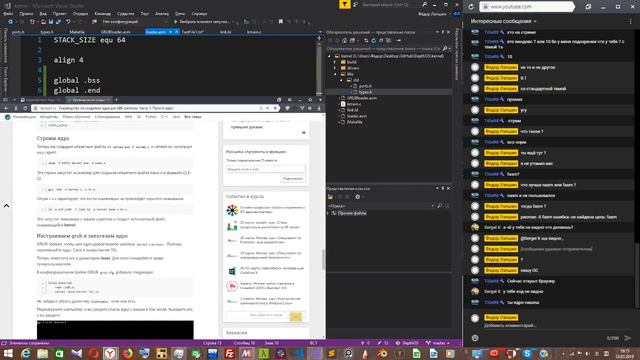The height and width of the screenshot is (360, 640).
Task: Open the YouTube chat more options menu
Action: (x=631, y=21)
